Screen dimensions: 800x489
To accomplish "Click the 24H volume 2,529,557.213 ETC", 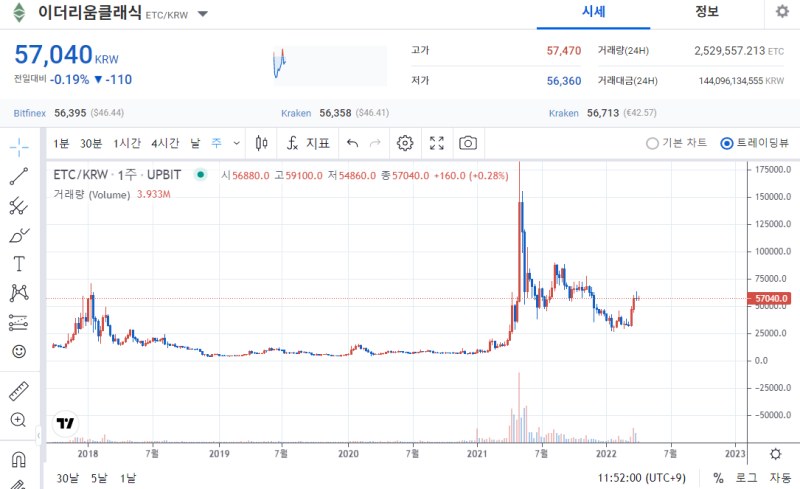I will point(739,51).
